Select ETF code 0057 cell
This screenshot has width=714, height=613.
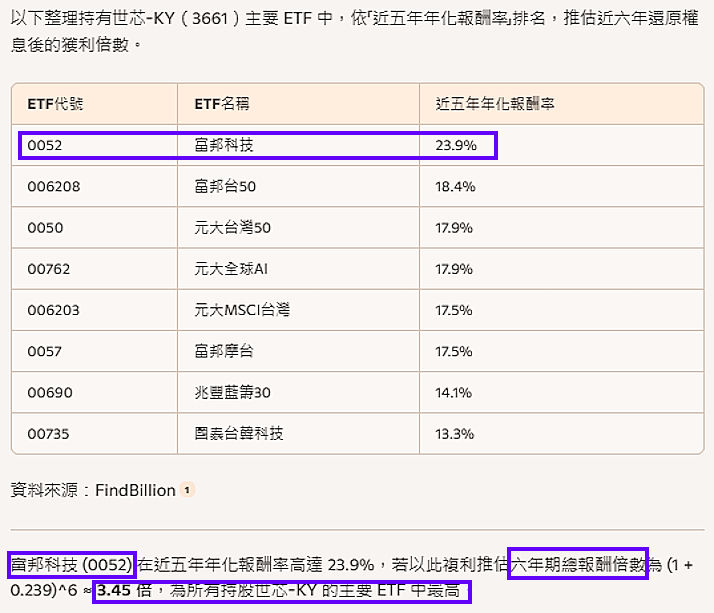click(x=95, y=351)
